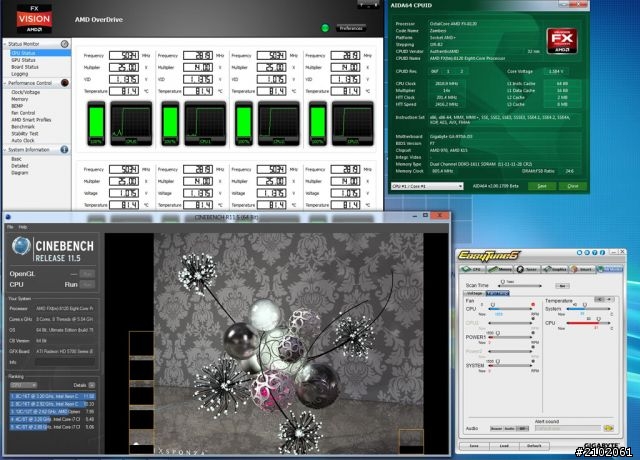Select Logging in OverDrive sidebar

[20, 74]
